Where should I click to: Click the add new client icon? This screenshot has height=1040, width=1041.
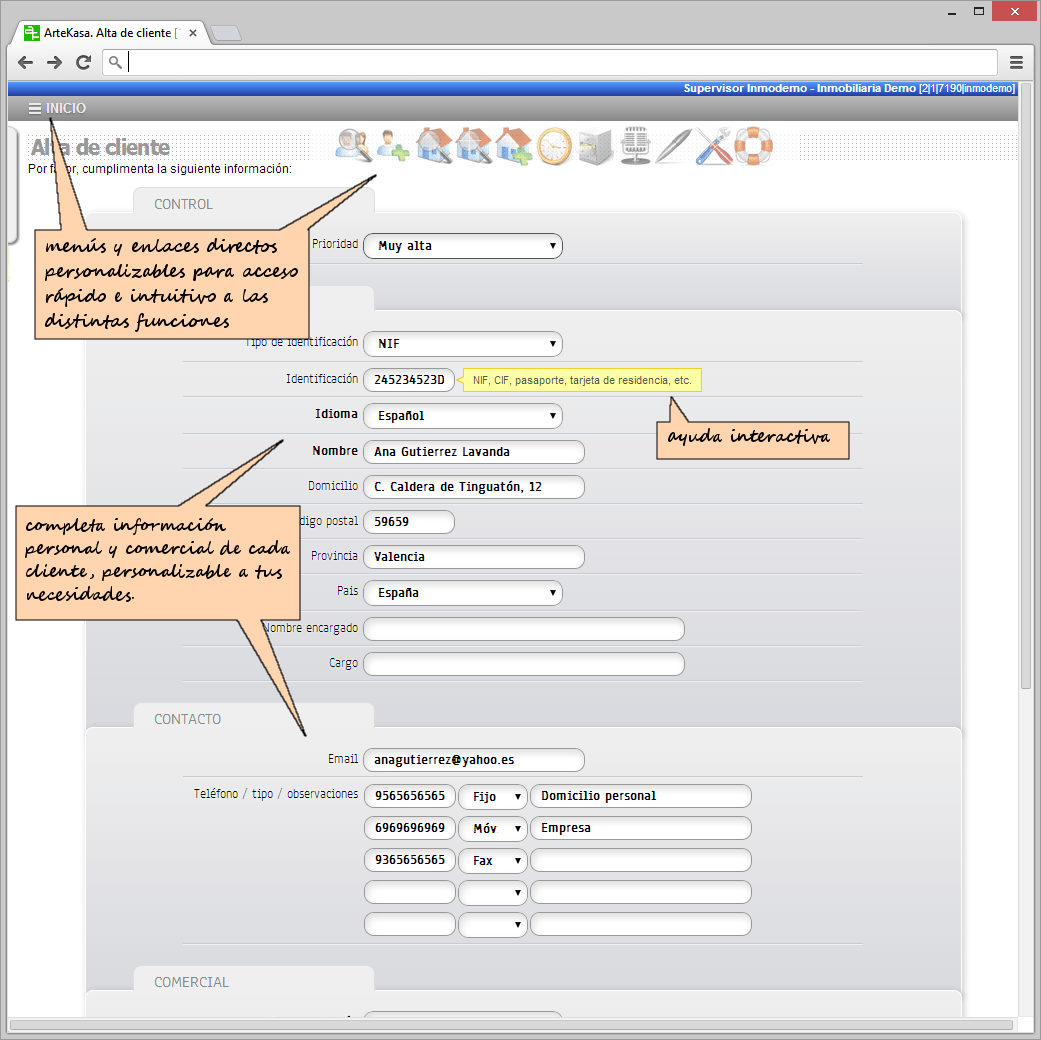coord(393,146)
